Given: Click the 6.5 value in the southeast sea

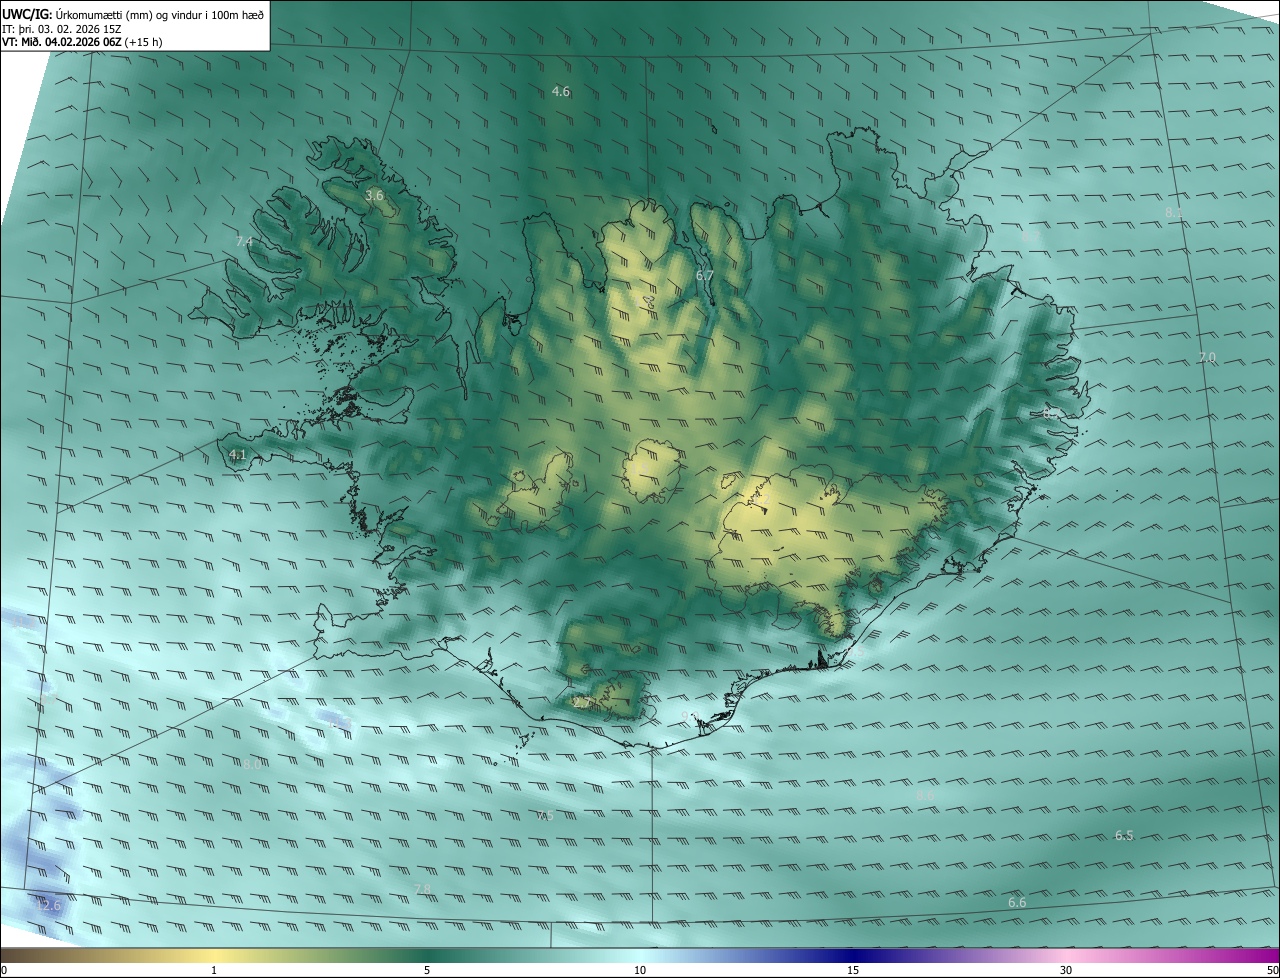Looking at the screenshot, I should (x=1124, y=836).
